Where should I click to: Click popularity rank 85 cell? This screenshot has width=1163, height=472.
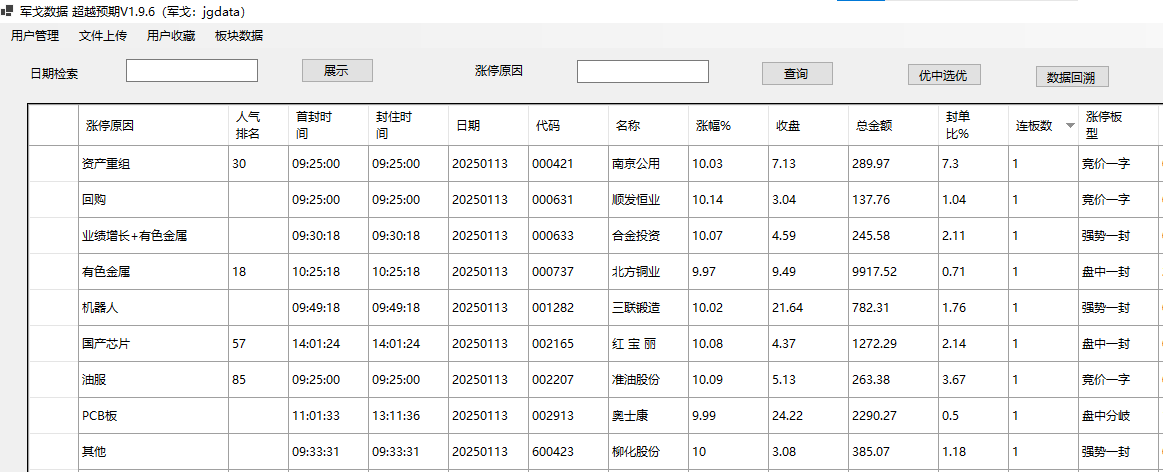point(259,380)
